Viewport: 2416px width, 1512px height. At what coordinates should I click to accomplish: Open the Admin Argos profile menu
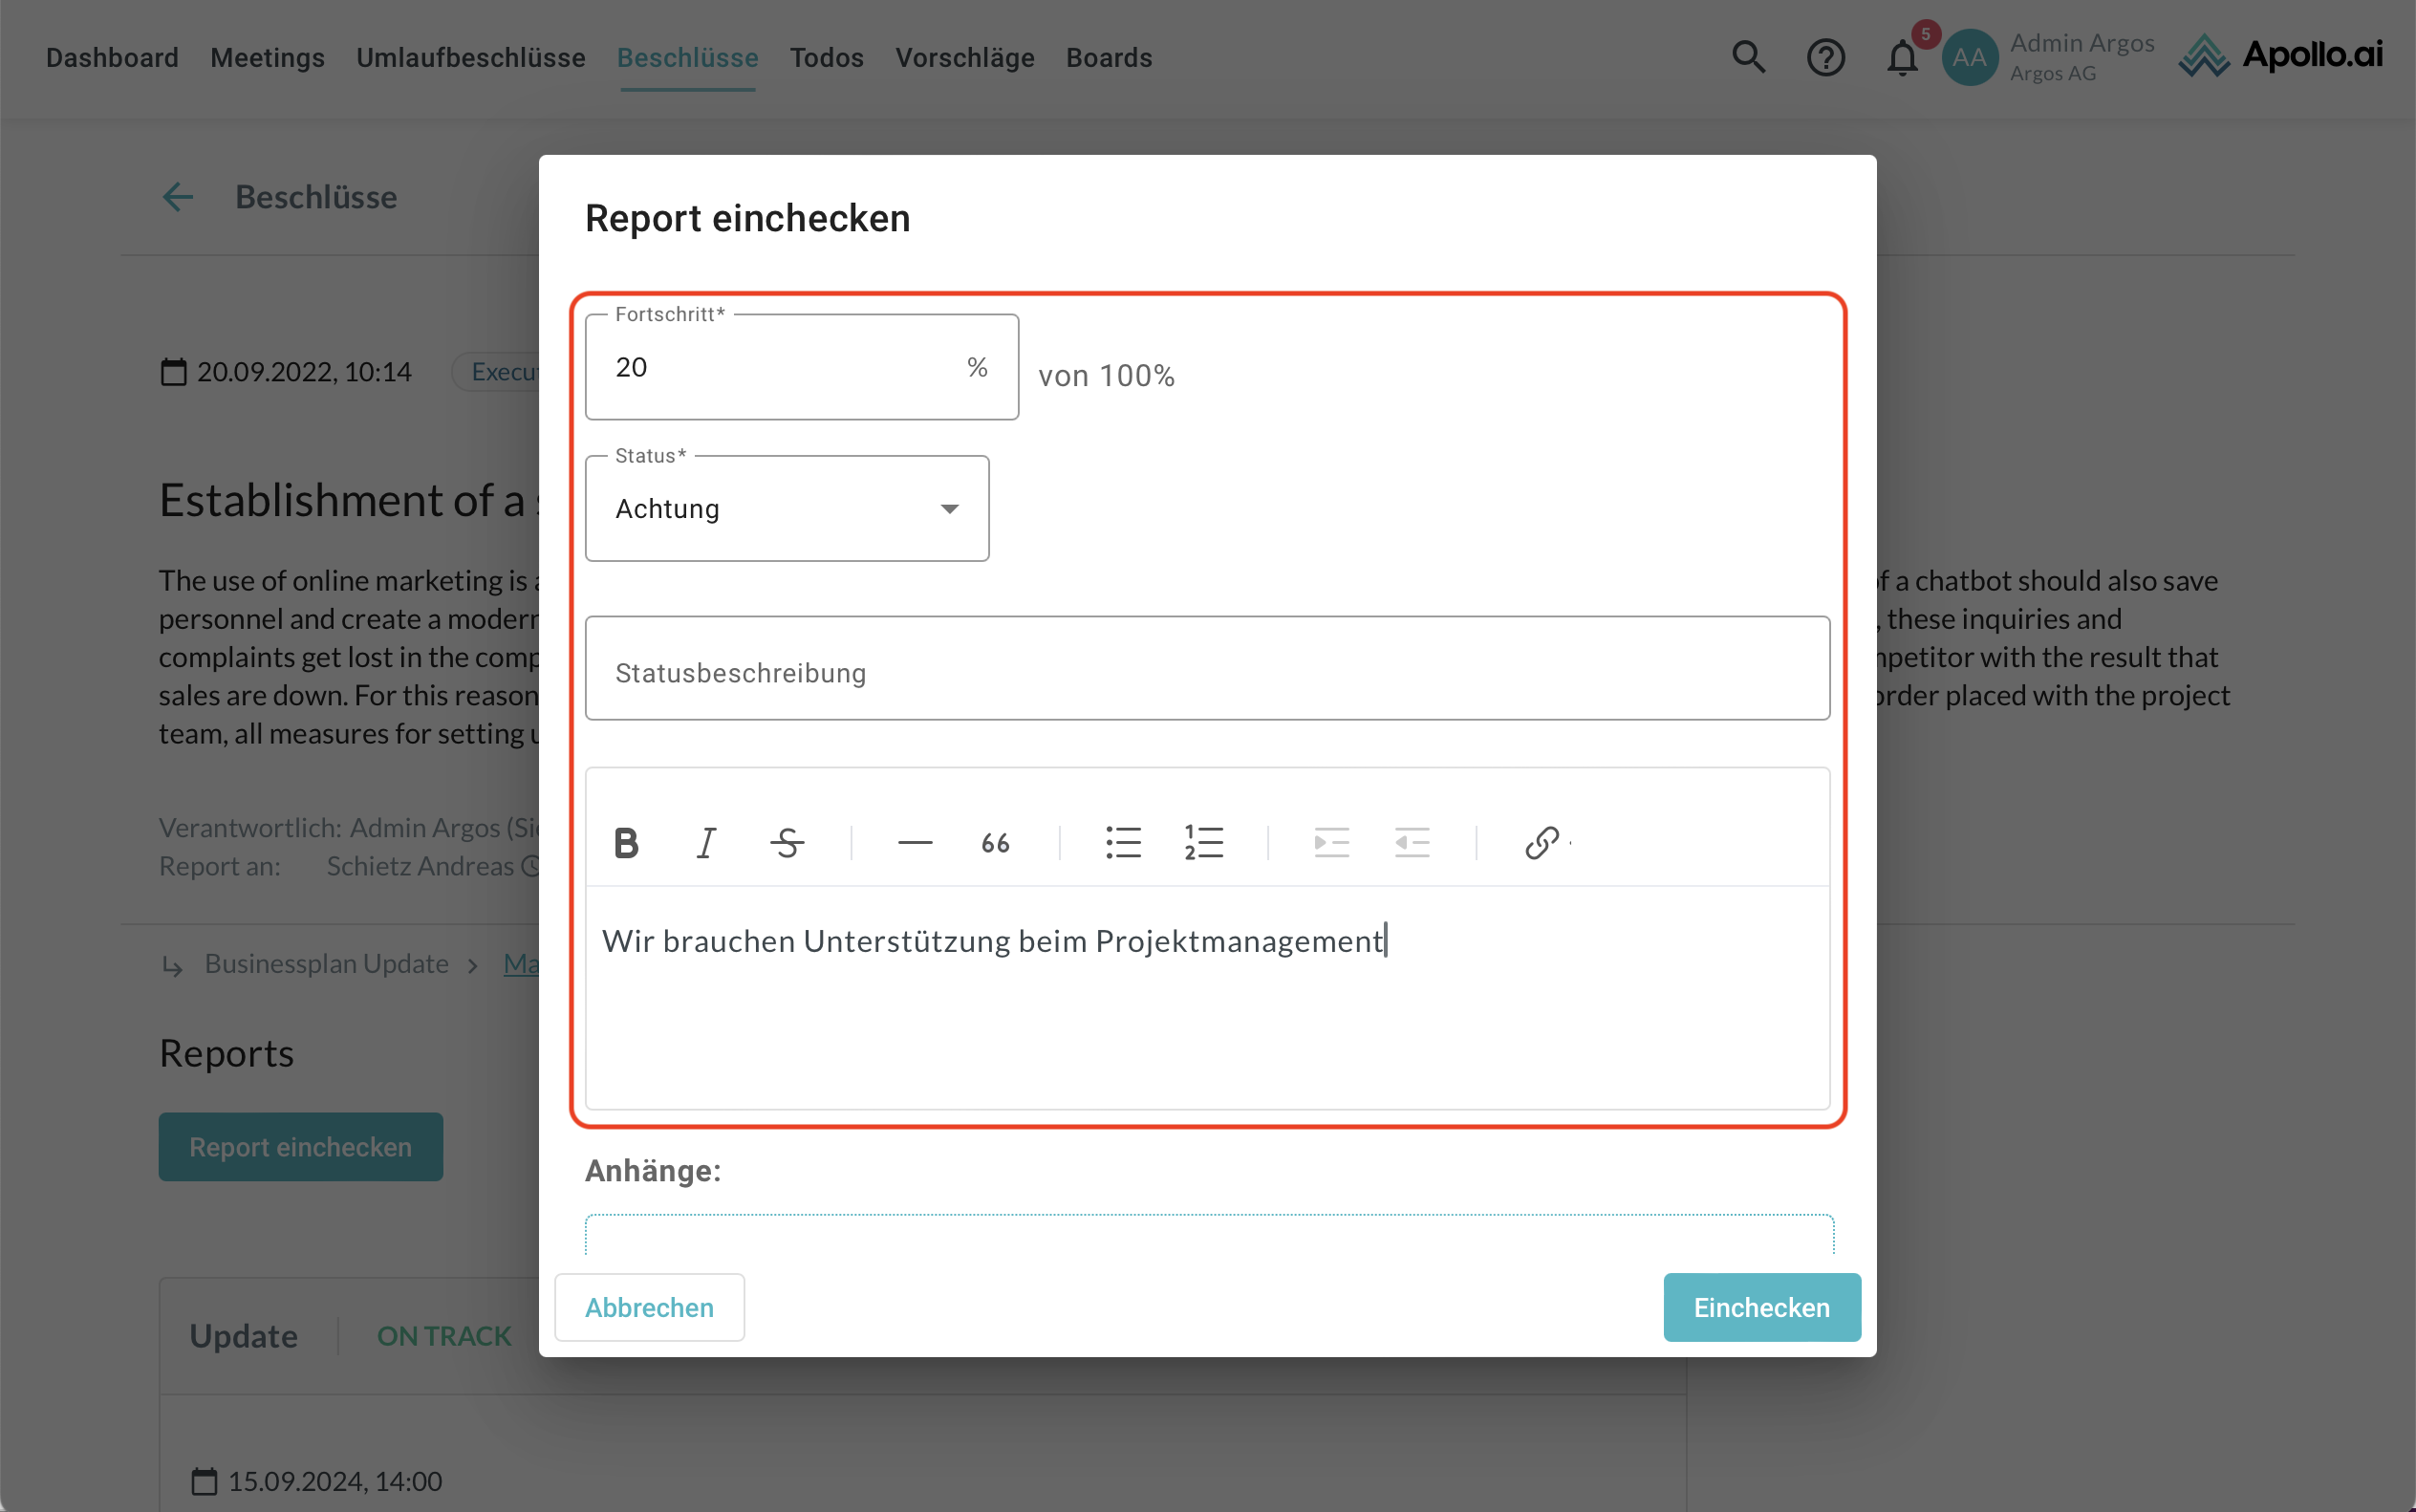(x=2050, y=57)
